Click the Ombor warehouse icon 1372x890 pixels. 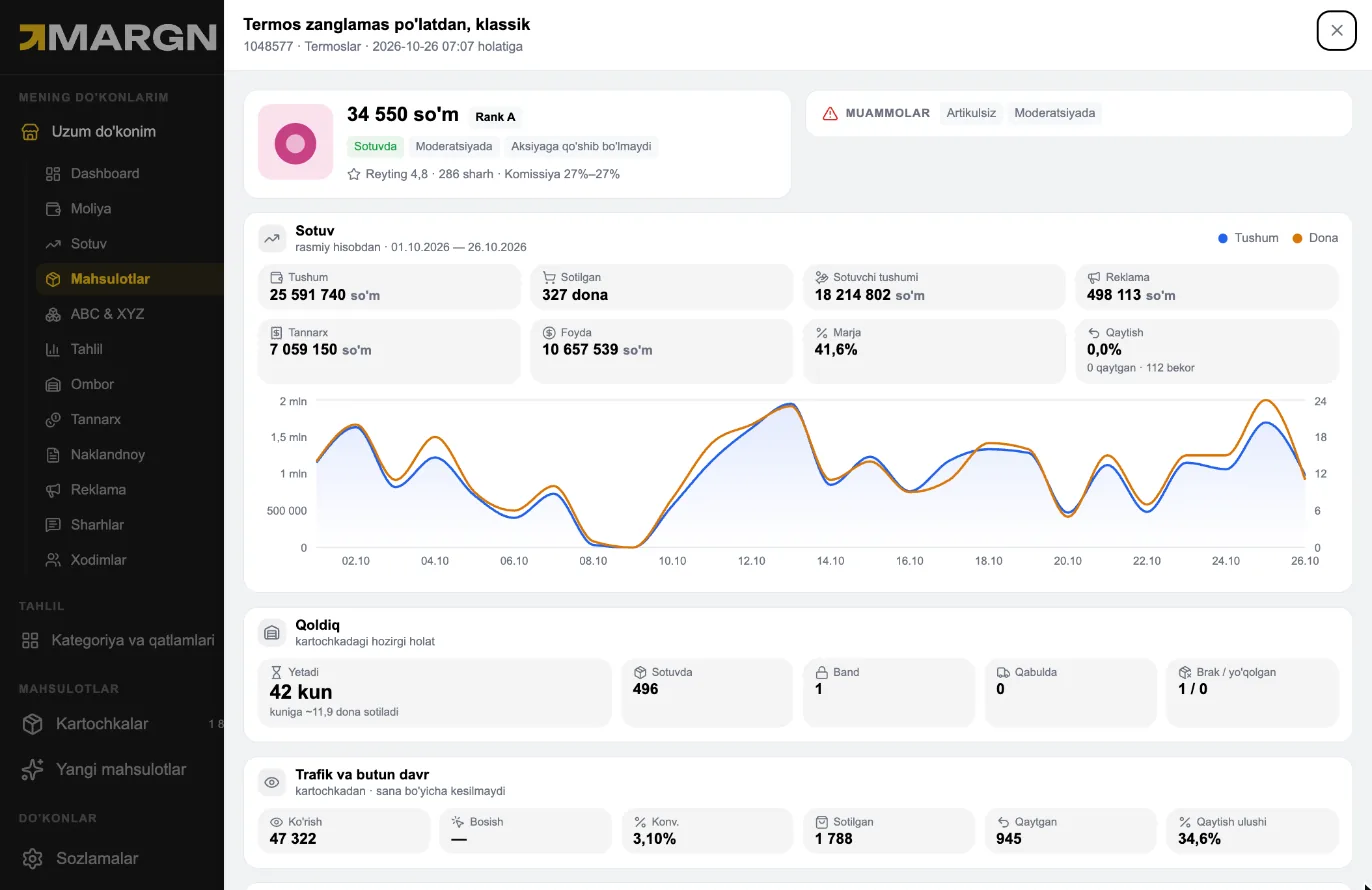53,384
